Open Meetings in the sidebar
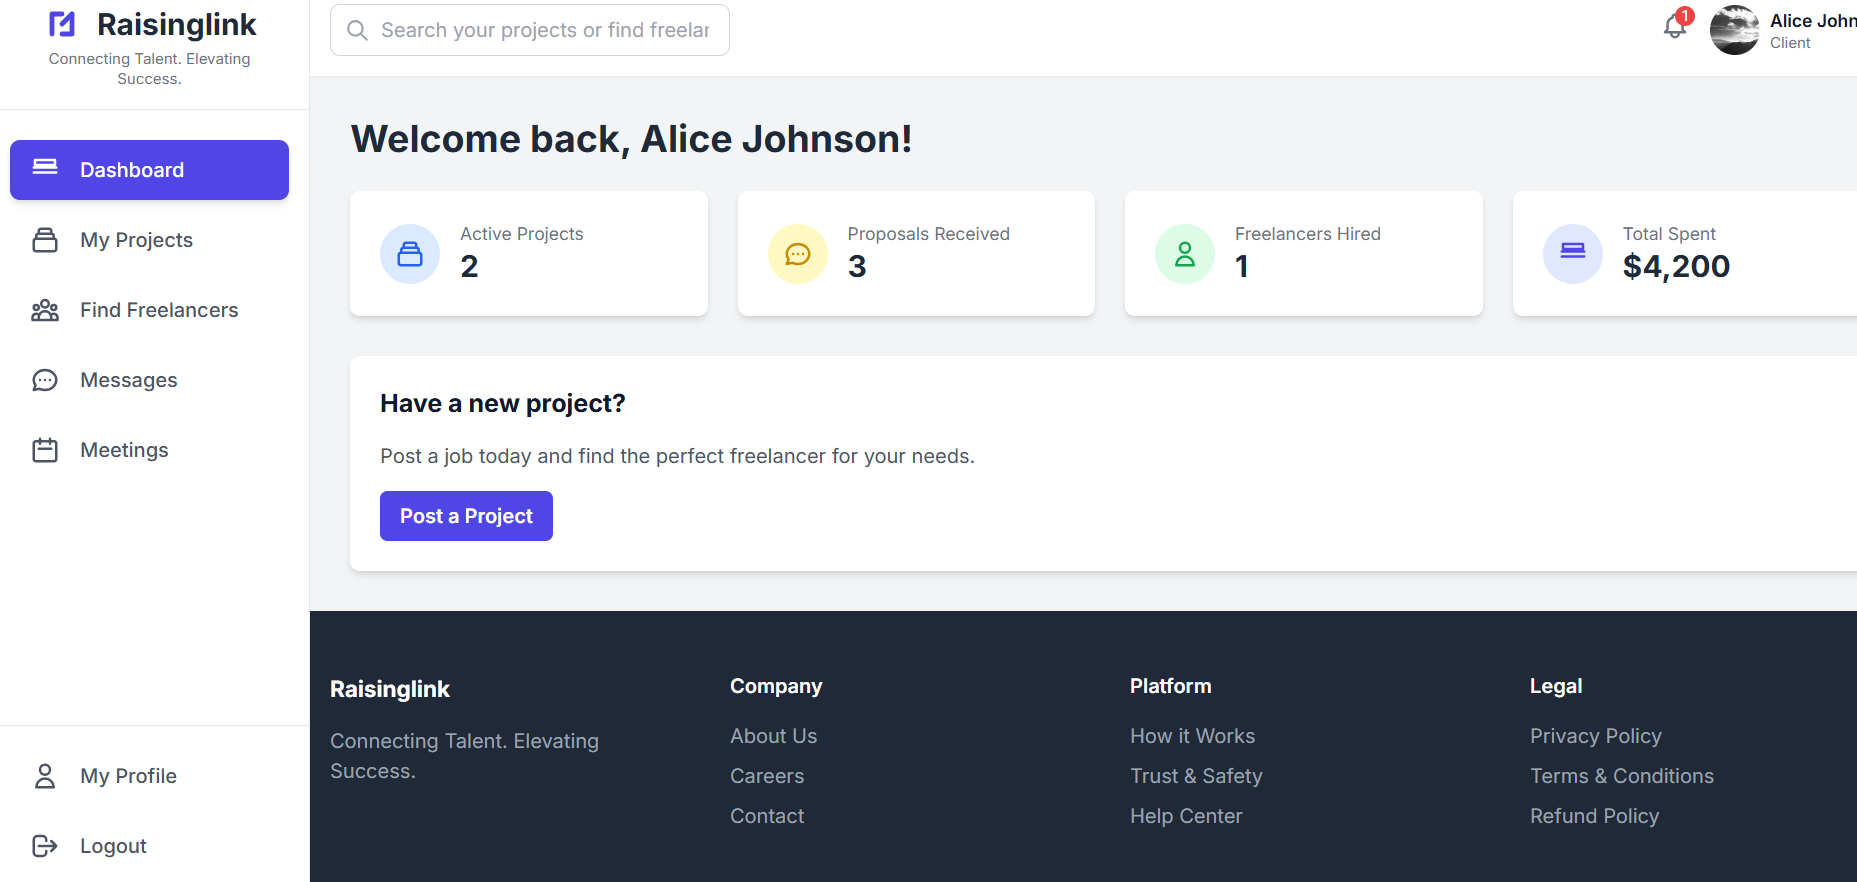Viewport: 1857px width, 882px height. coord(149,450)
